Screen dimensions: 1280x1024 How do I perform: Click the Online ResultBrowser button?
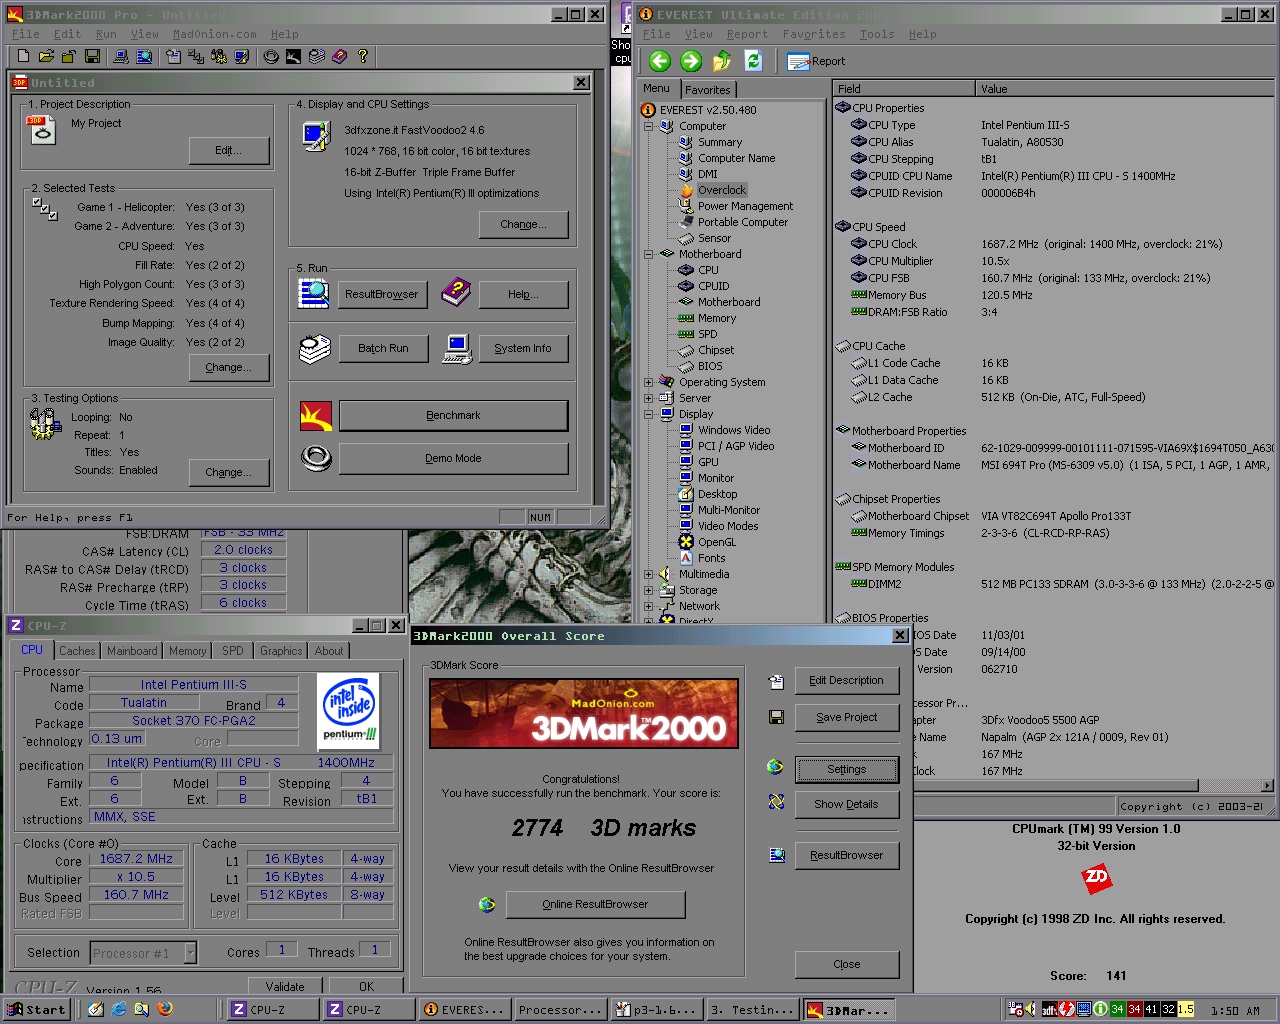[x=595, y=904]
